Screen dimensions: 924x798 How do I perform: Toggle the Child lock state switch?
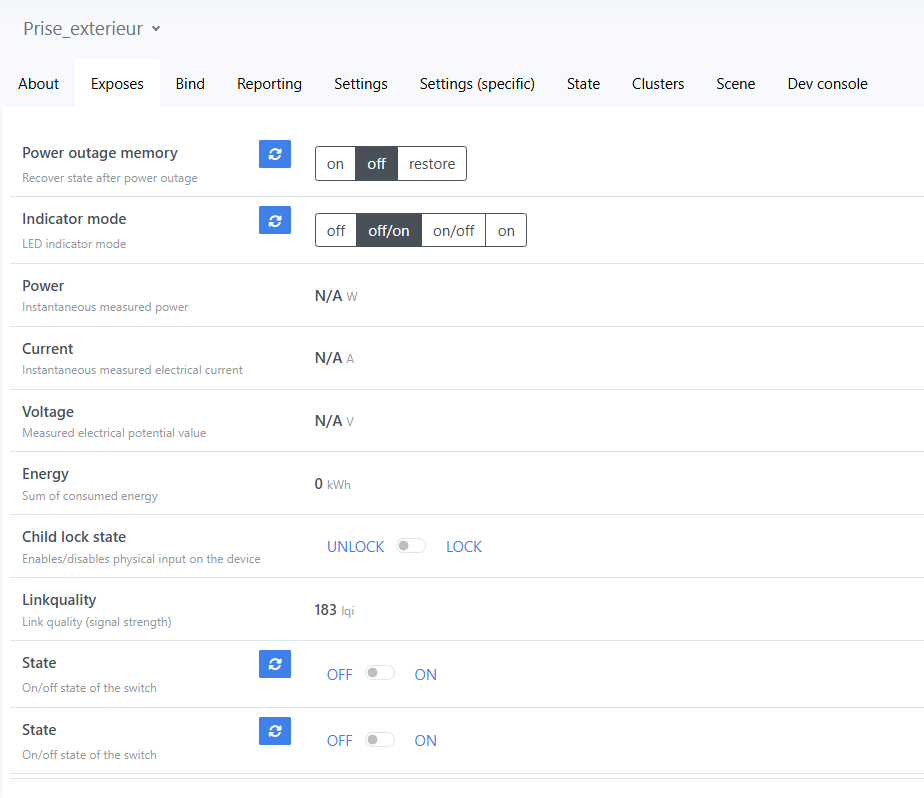tap(411, 546)
